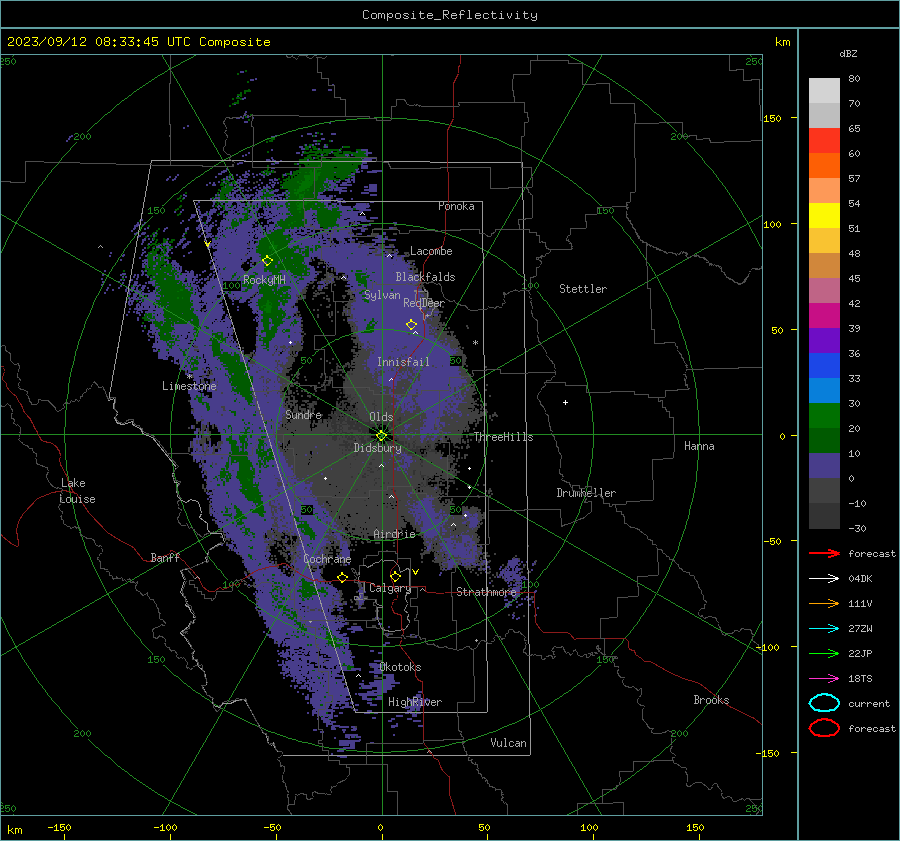Click the Banff label
900x841 pixels.
point(165,557)
